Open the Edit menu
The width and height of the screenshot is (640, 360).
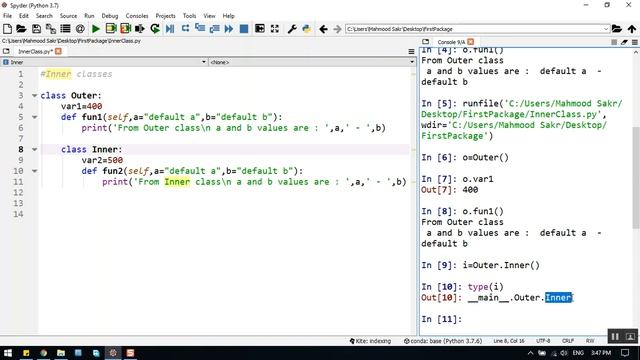click(x=24, y=16)
